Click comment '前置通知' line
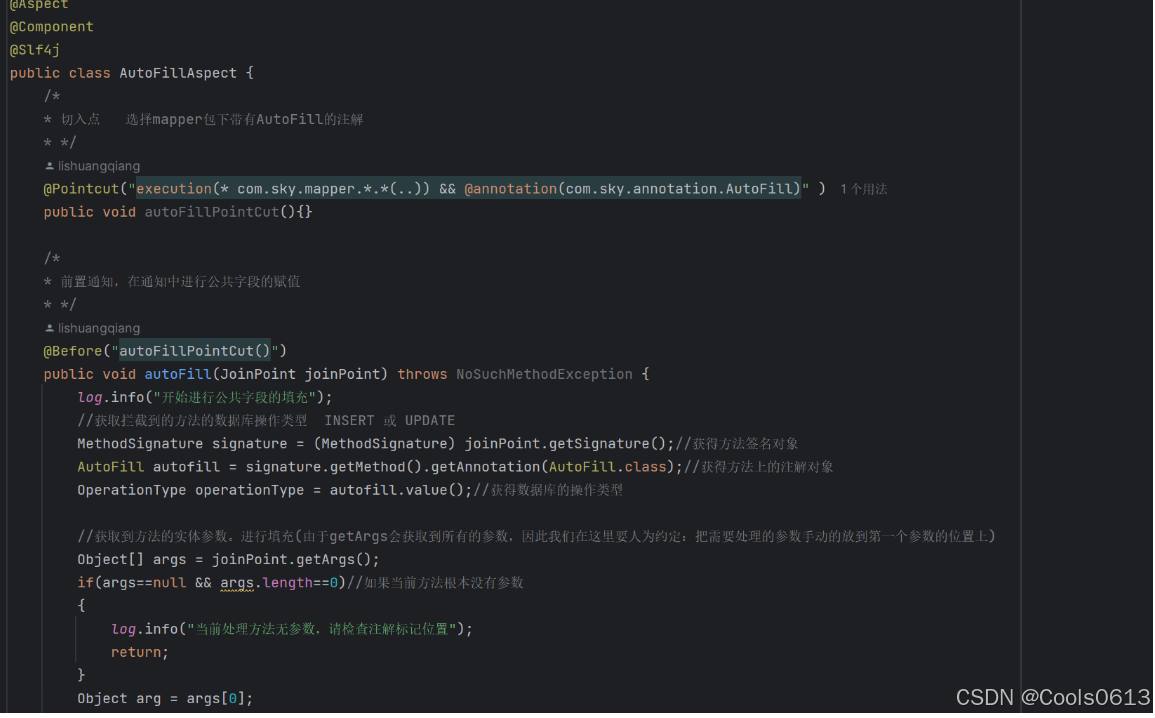The width and height of the screenshot is (1155, 718). coord(172,282)
